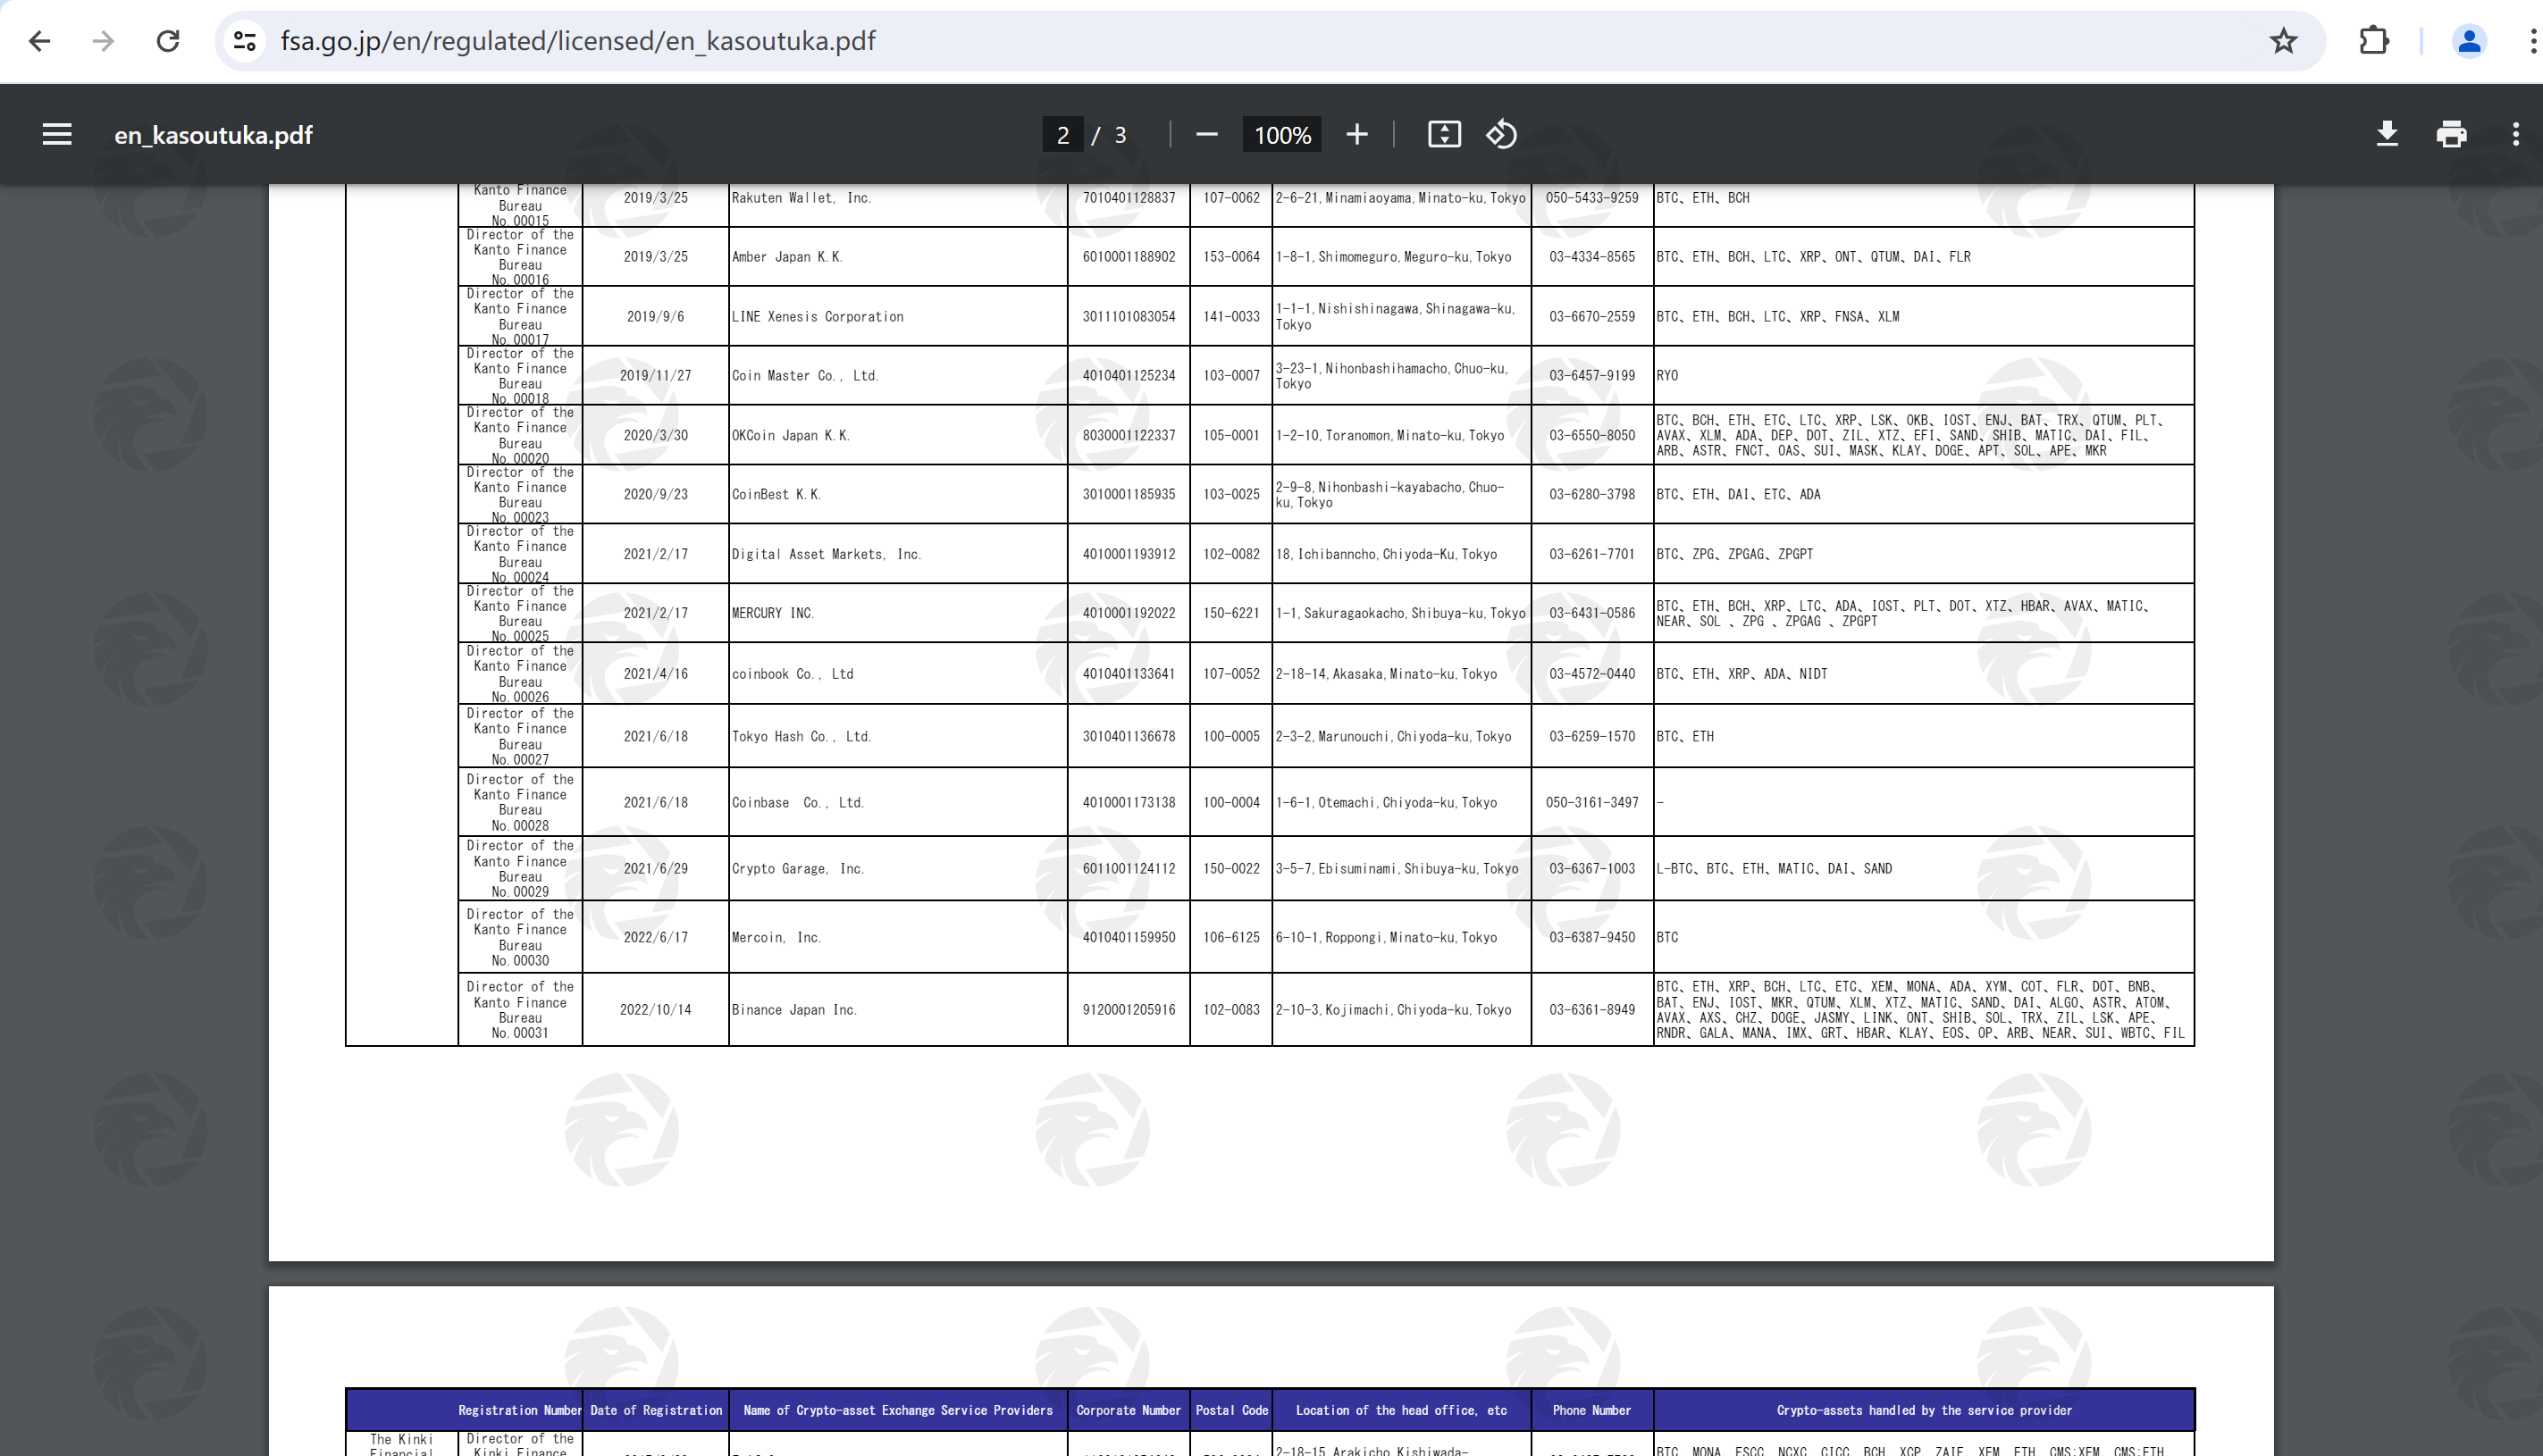Select corporate number 9120001205916

click(1129, 1010)
